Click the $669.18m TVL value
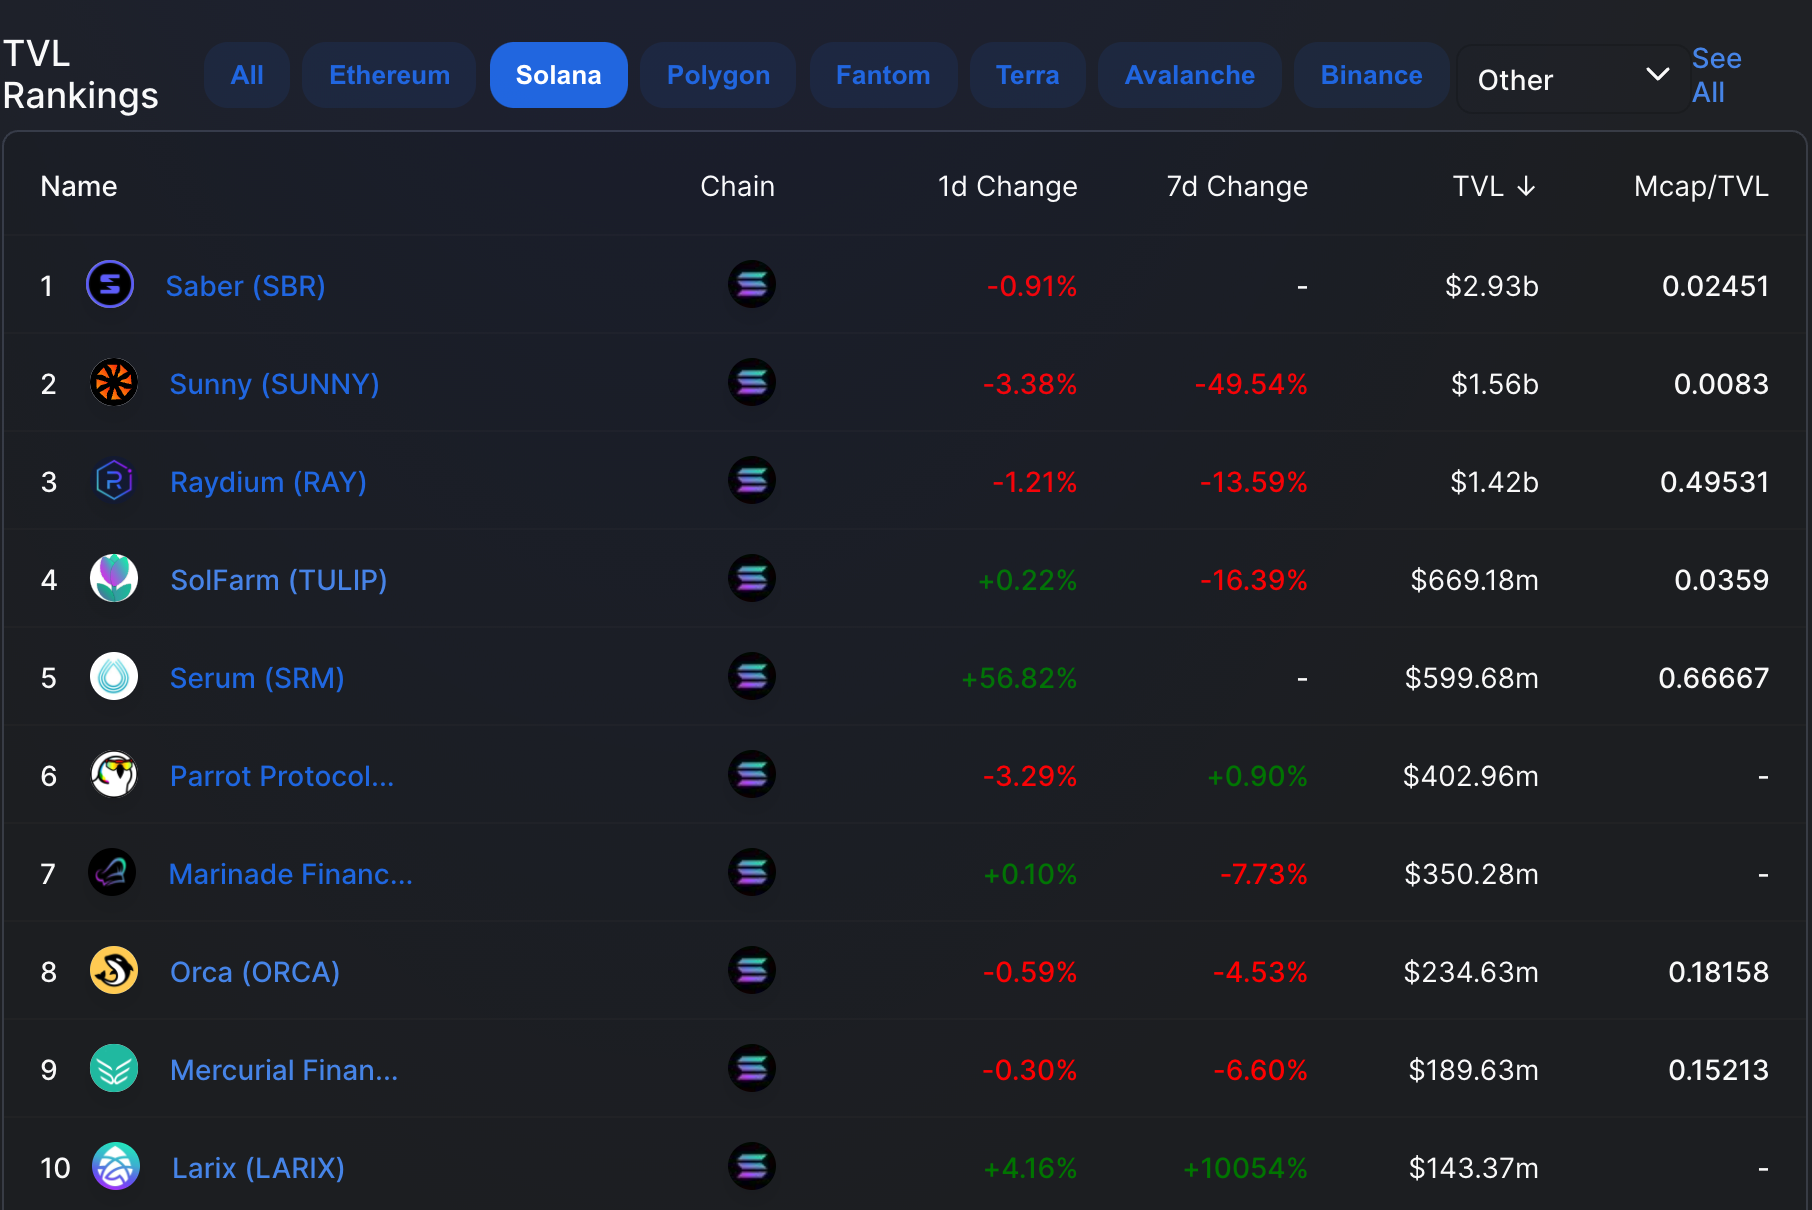This screenshot has height=1210, width=1812. tap(1475, 580)
